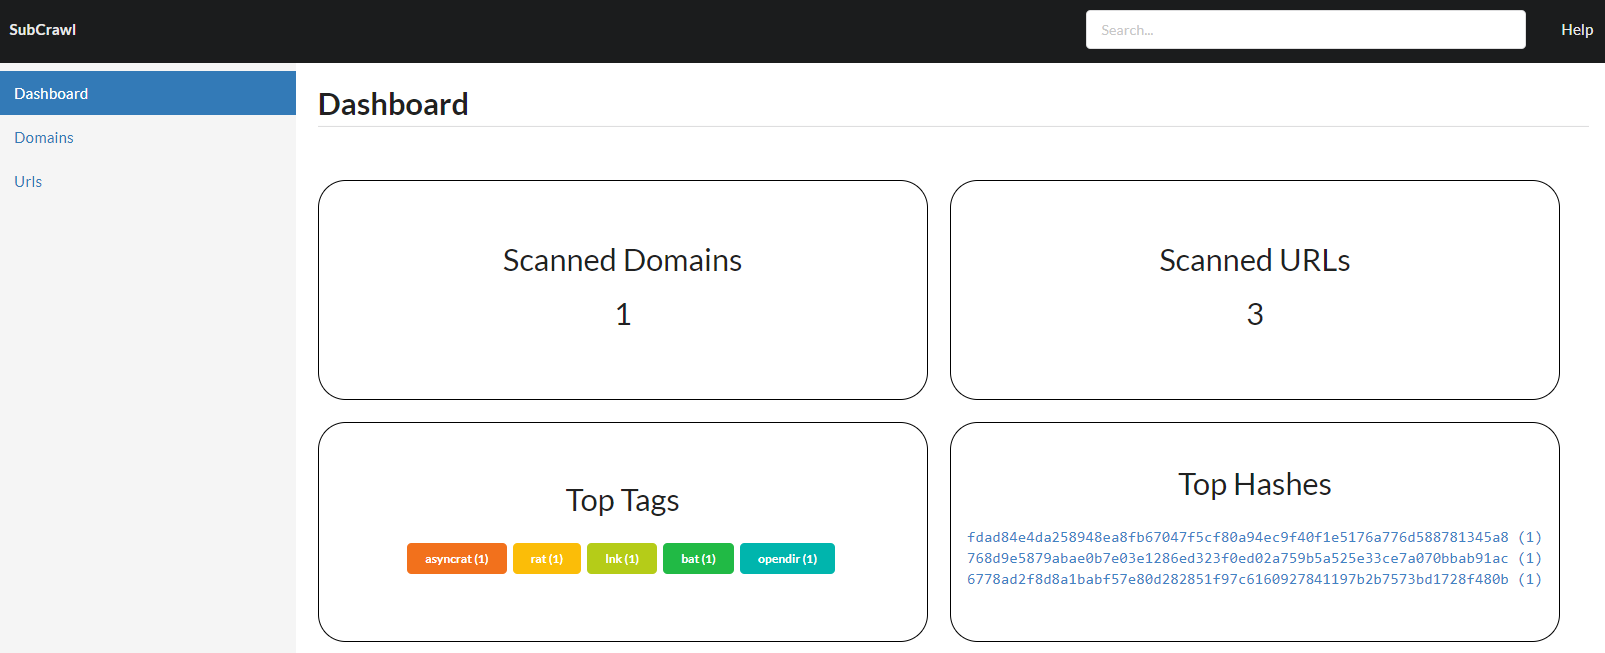Click the Scanned URLs heading
Screen dimensions: 1605x653
(x=1255, y=260)
